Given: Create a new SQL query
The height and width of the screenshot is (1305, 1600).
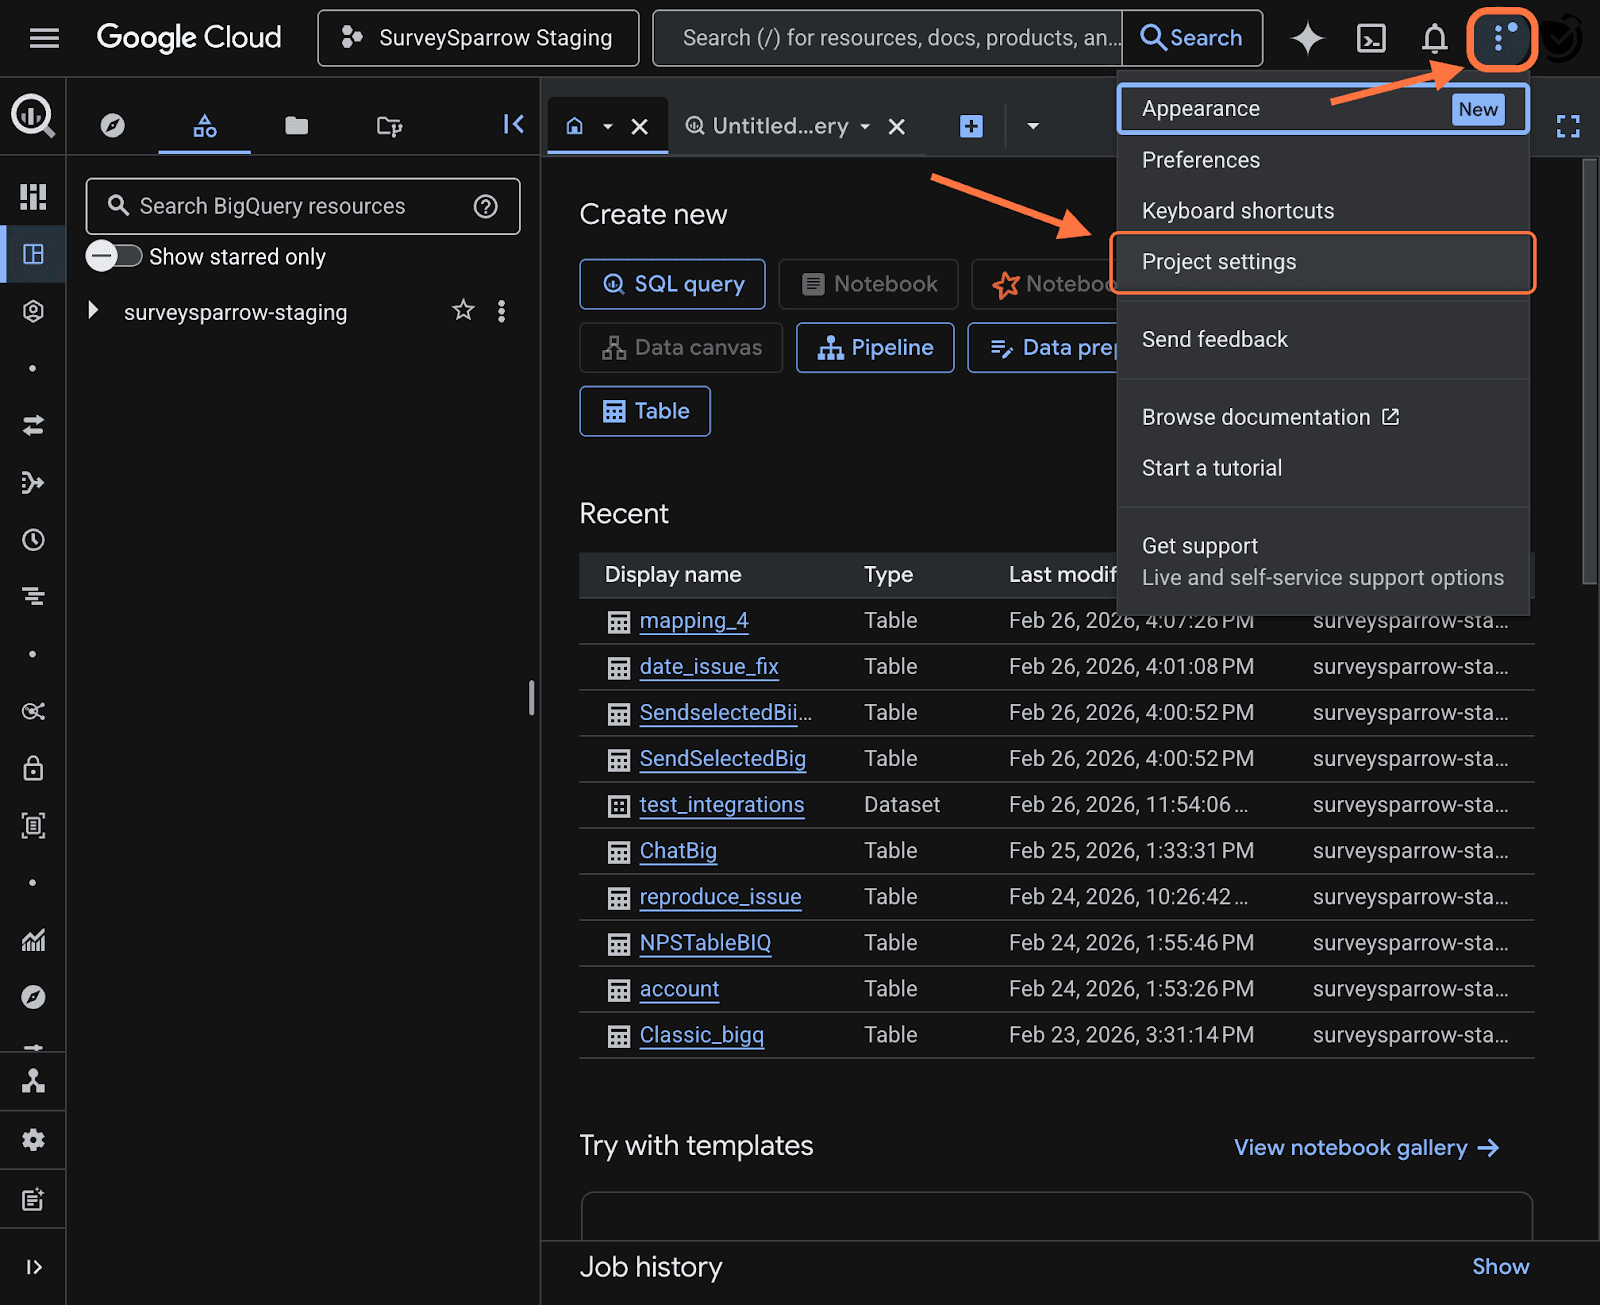Looking at the screenshot, I should tap(672, 284).
